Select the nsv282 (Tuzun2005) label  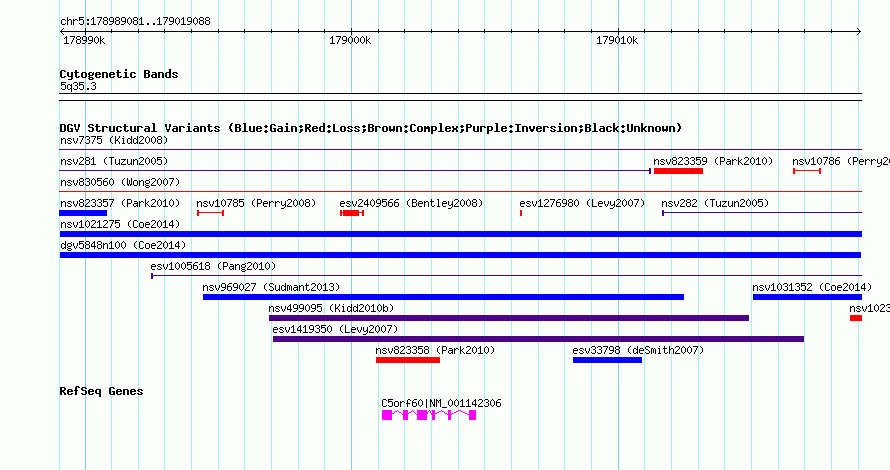pyautogui.click(x=715, y=203)
